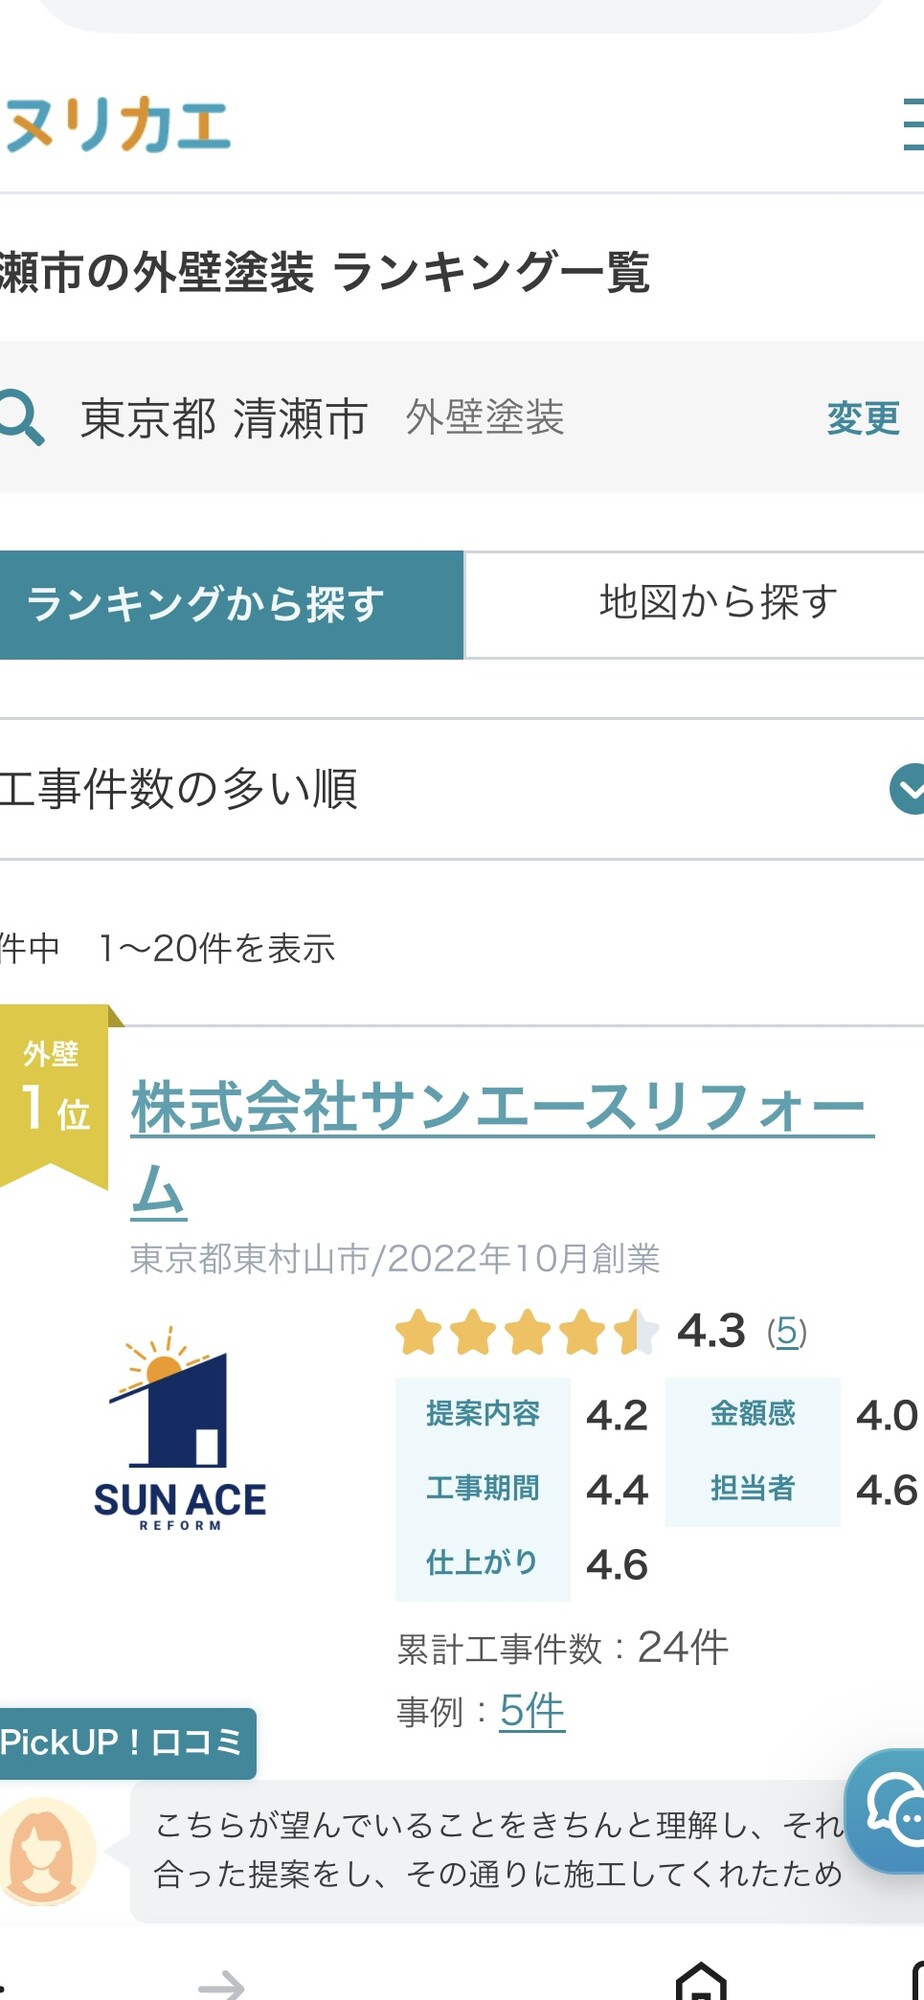Expand the 工事件数の多い順 sort dropdown
This screenshot has height=2000, width=924.
(x=462, y=789)
